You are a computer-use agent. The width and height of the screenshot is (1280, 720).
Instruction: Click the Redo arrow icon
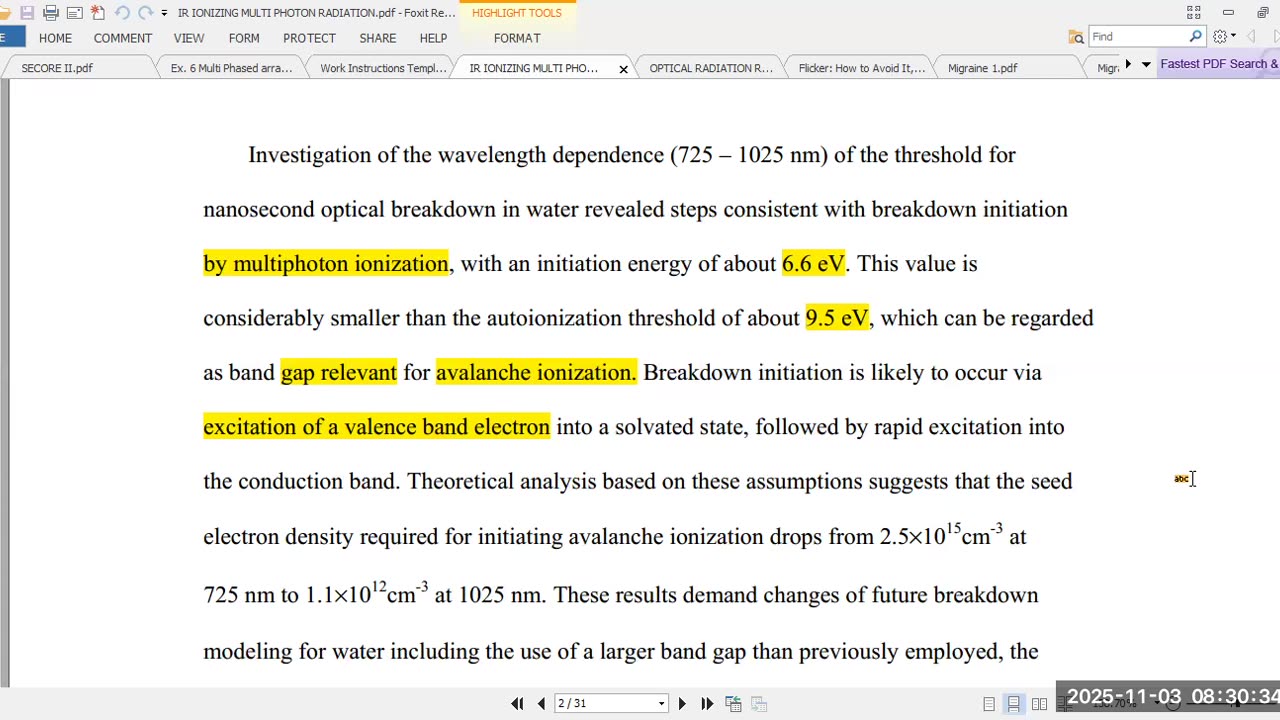tap(145, 13)
